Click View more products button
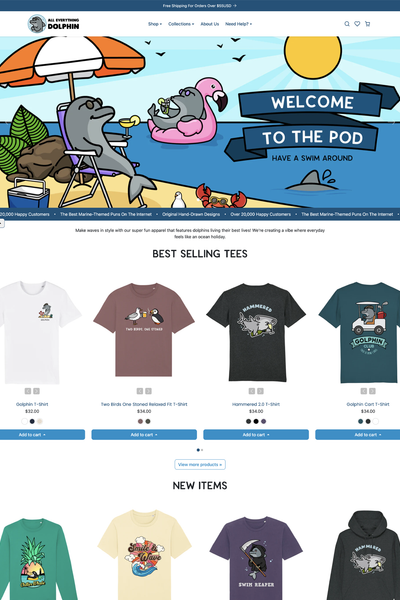 (200, 464)
